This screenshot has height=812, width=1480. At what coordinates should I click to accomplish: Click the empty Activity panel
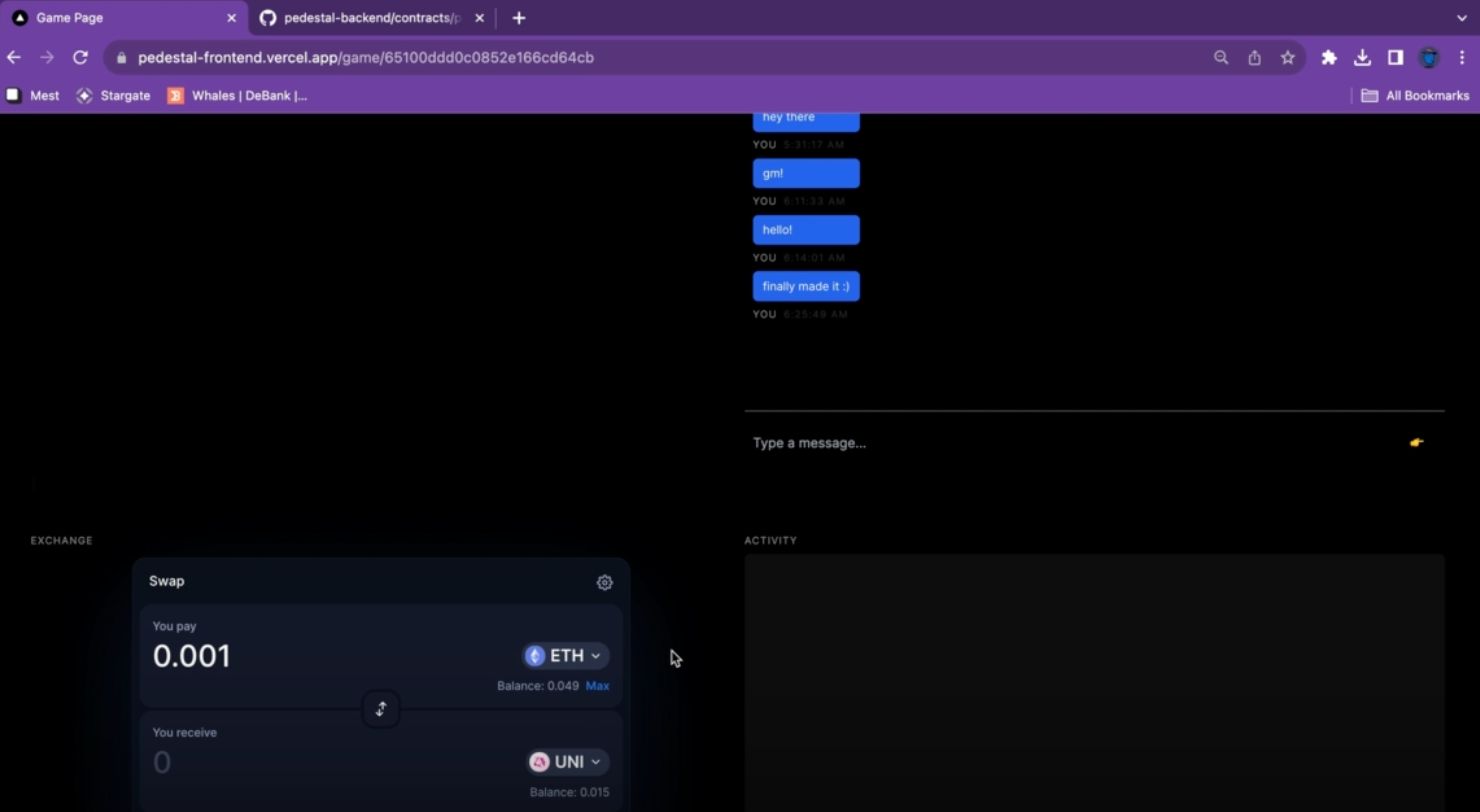[x=1094, y=683]
